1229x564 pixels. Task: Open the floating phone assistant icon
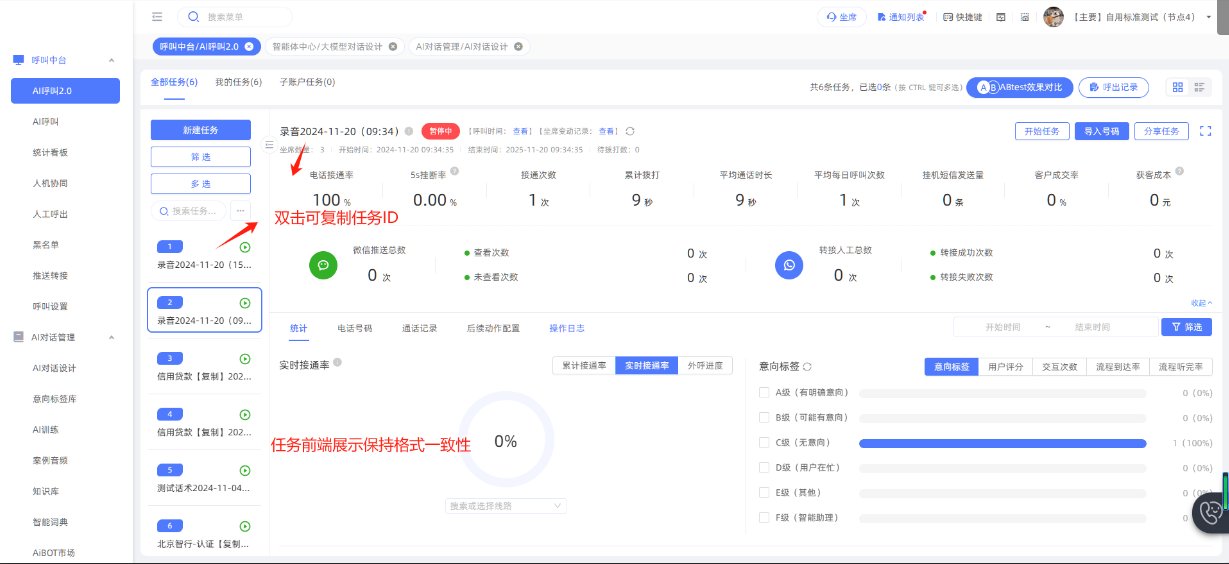pyautogui.click(x=1211, y=512)
